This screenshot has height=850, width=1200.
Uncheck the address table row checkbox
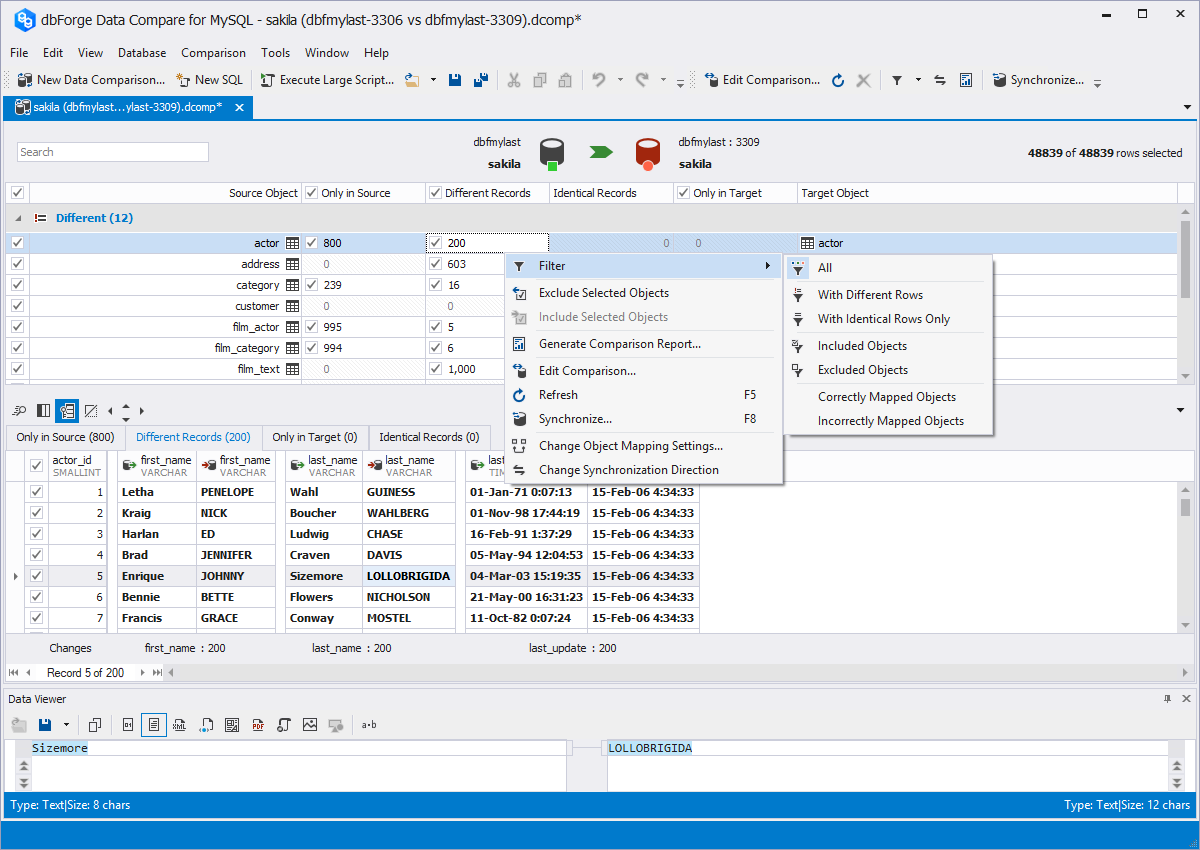[17, 264]
